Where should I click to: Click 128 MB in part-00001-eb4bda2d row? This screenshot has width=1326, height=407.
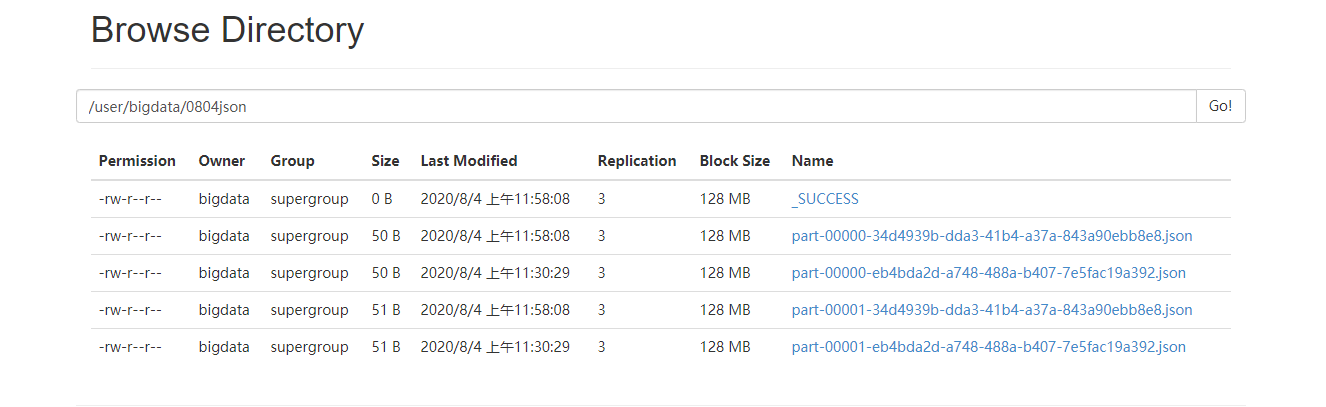(725, 347)
